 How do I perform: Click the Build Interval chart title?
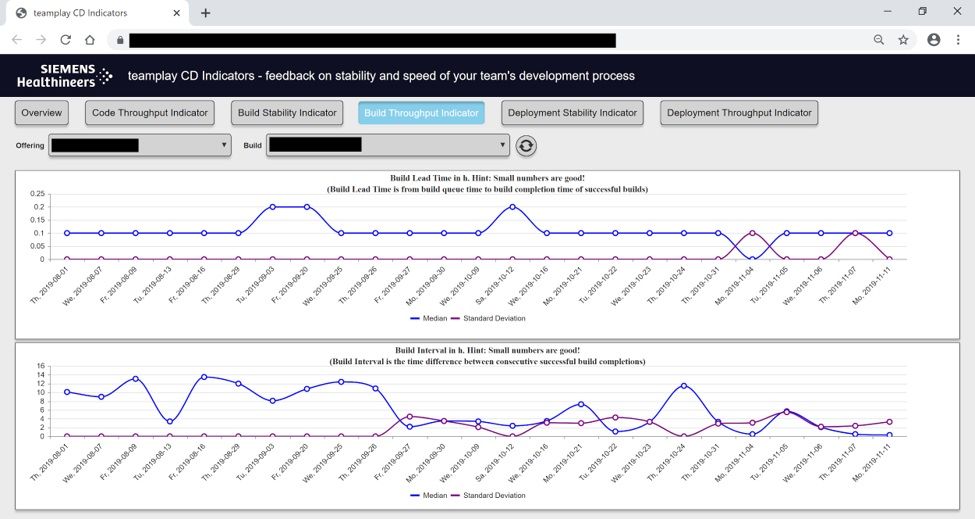coord(488,356)
